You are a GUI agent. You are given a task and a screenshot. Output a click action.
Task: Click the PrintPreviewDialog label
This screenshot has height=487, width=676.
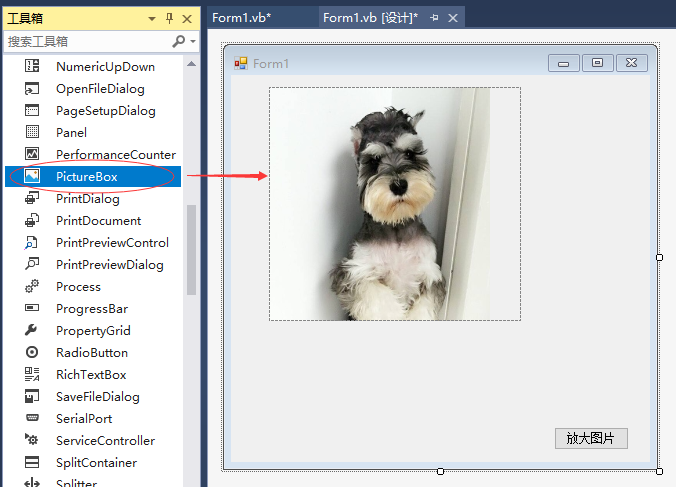pos(110,265)
